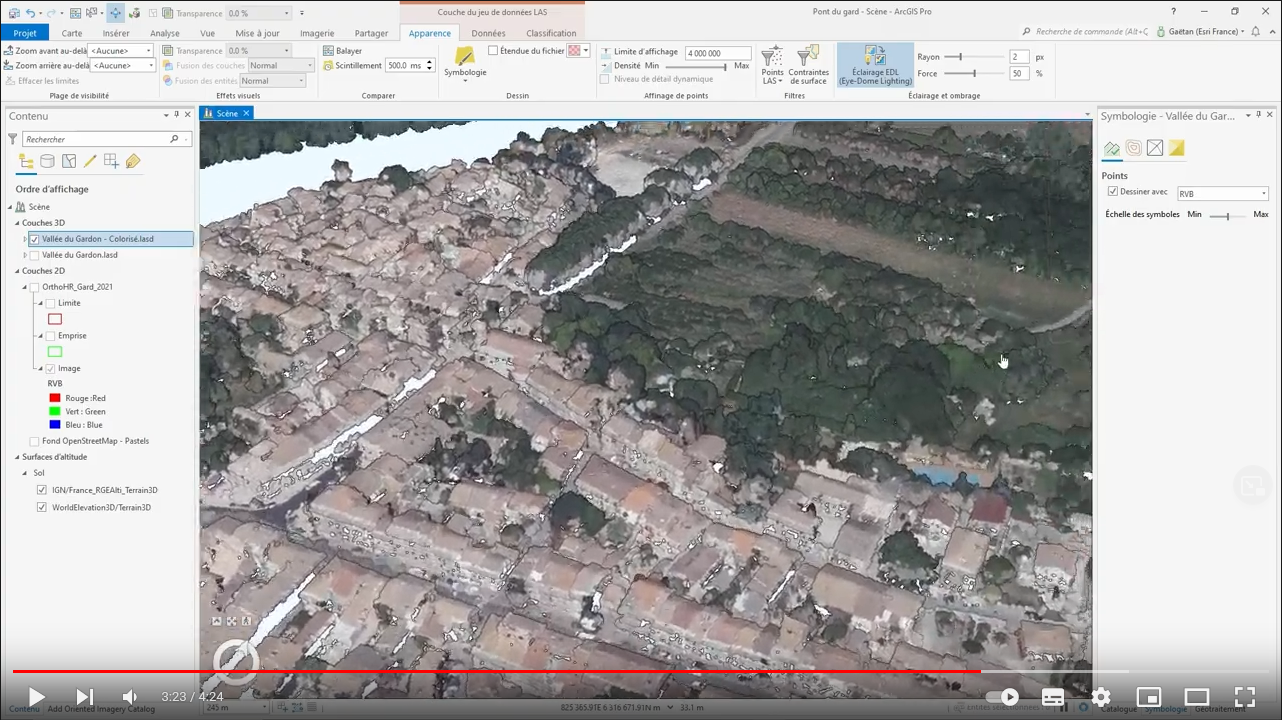Mute the video using the speaker icon
Viewport: 1282px width, 720px height.
coord(129,697)
